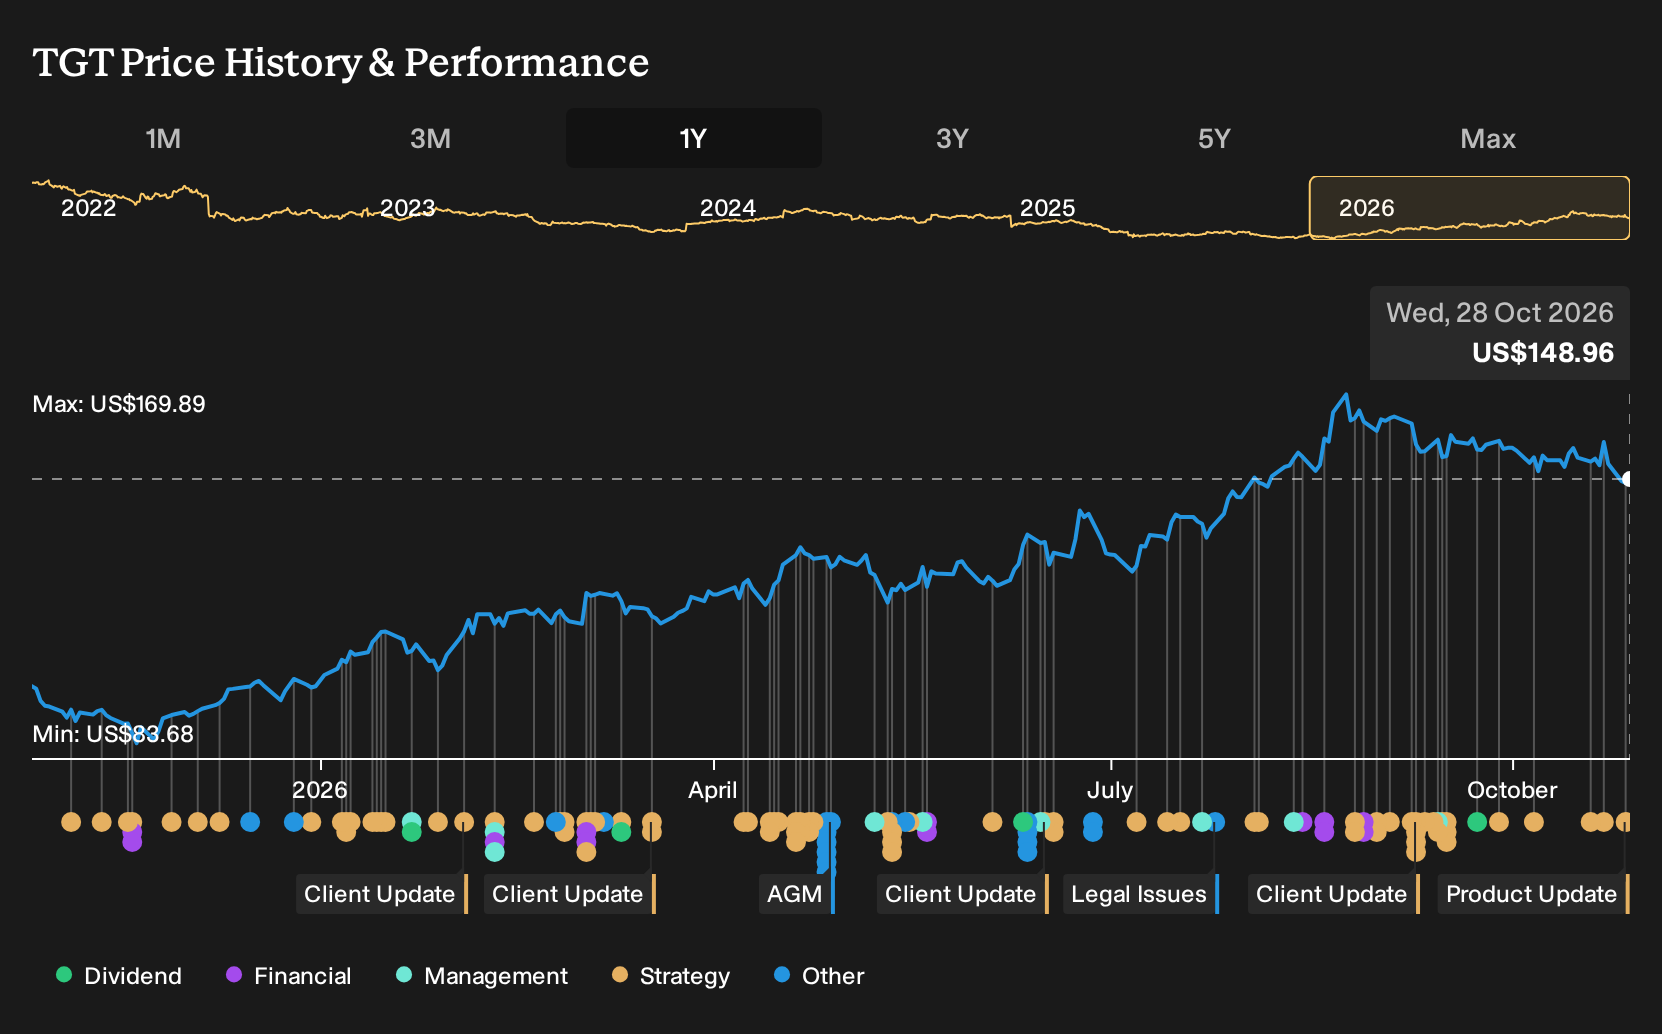
Task: Click the tooltip date Wed, 28 Oct 2026
Action: click(x=1499, y=313)
